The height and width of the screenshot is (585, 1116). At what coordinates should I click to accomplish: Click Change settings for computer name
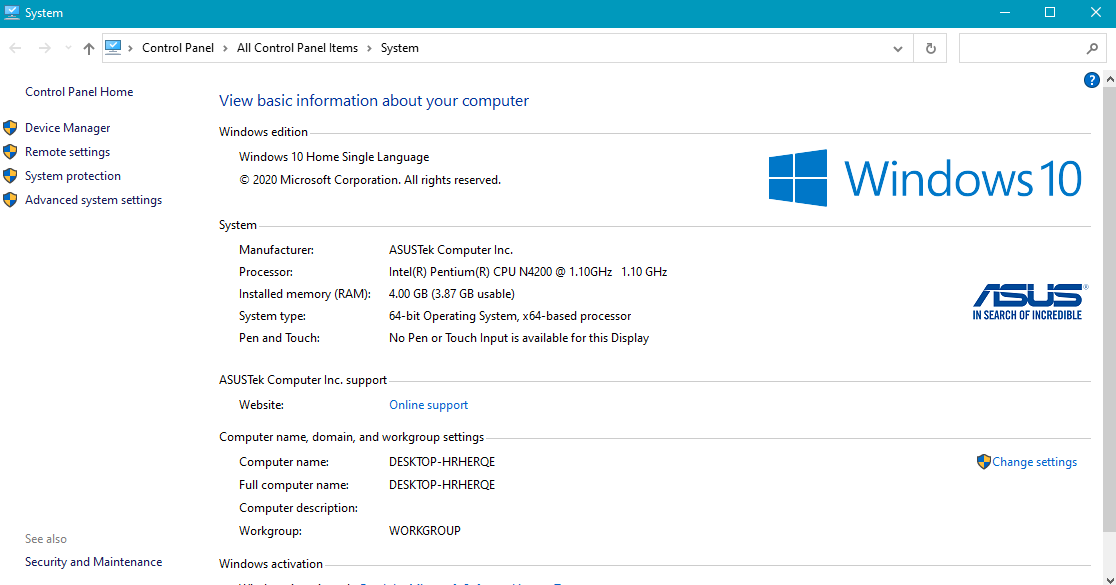1034,462
